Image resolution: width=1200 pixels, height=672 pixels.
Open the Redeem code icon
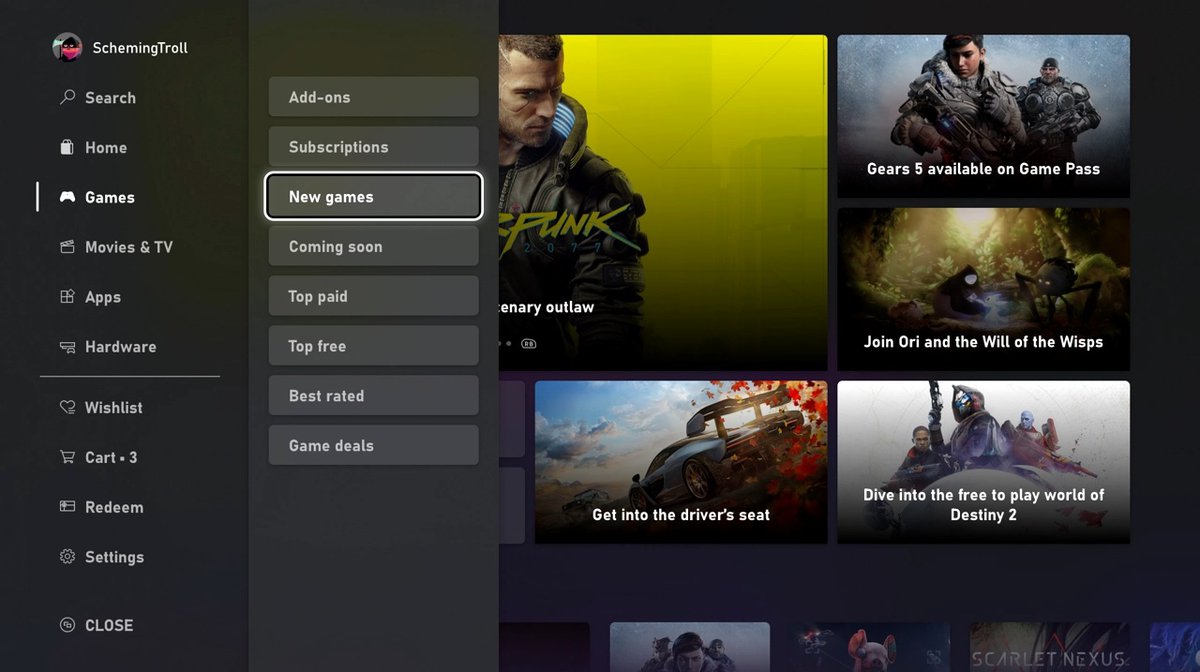68,507
